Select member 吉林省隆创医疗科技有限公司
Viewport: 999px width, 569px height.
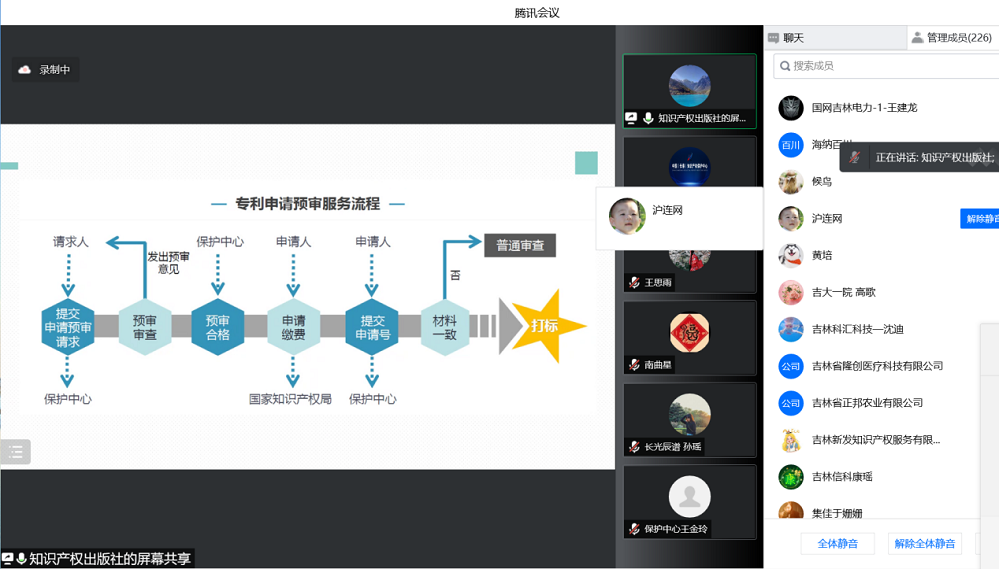(877, 366)
